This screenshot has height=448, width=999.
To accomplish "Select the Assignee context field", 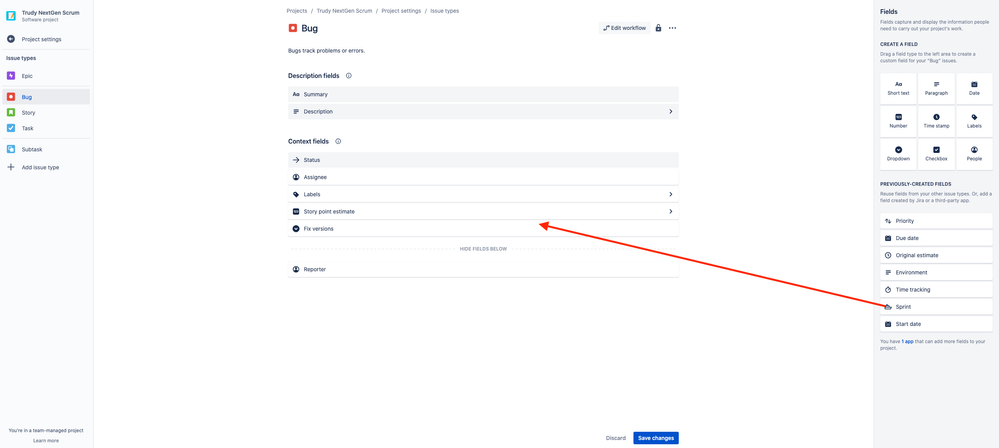I will [483, 177].
